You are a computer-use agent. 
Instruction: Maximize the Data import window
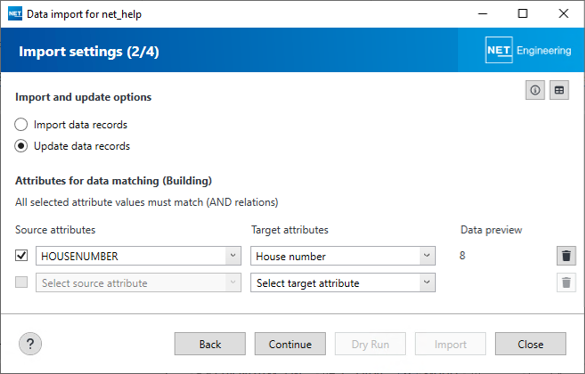click(523, 14)
